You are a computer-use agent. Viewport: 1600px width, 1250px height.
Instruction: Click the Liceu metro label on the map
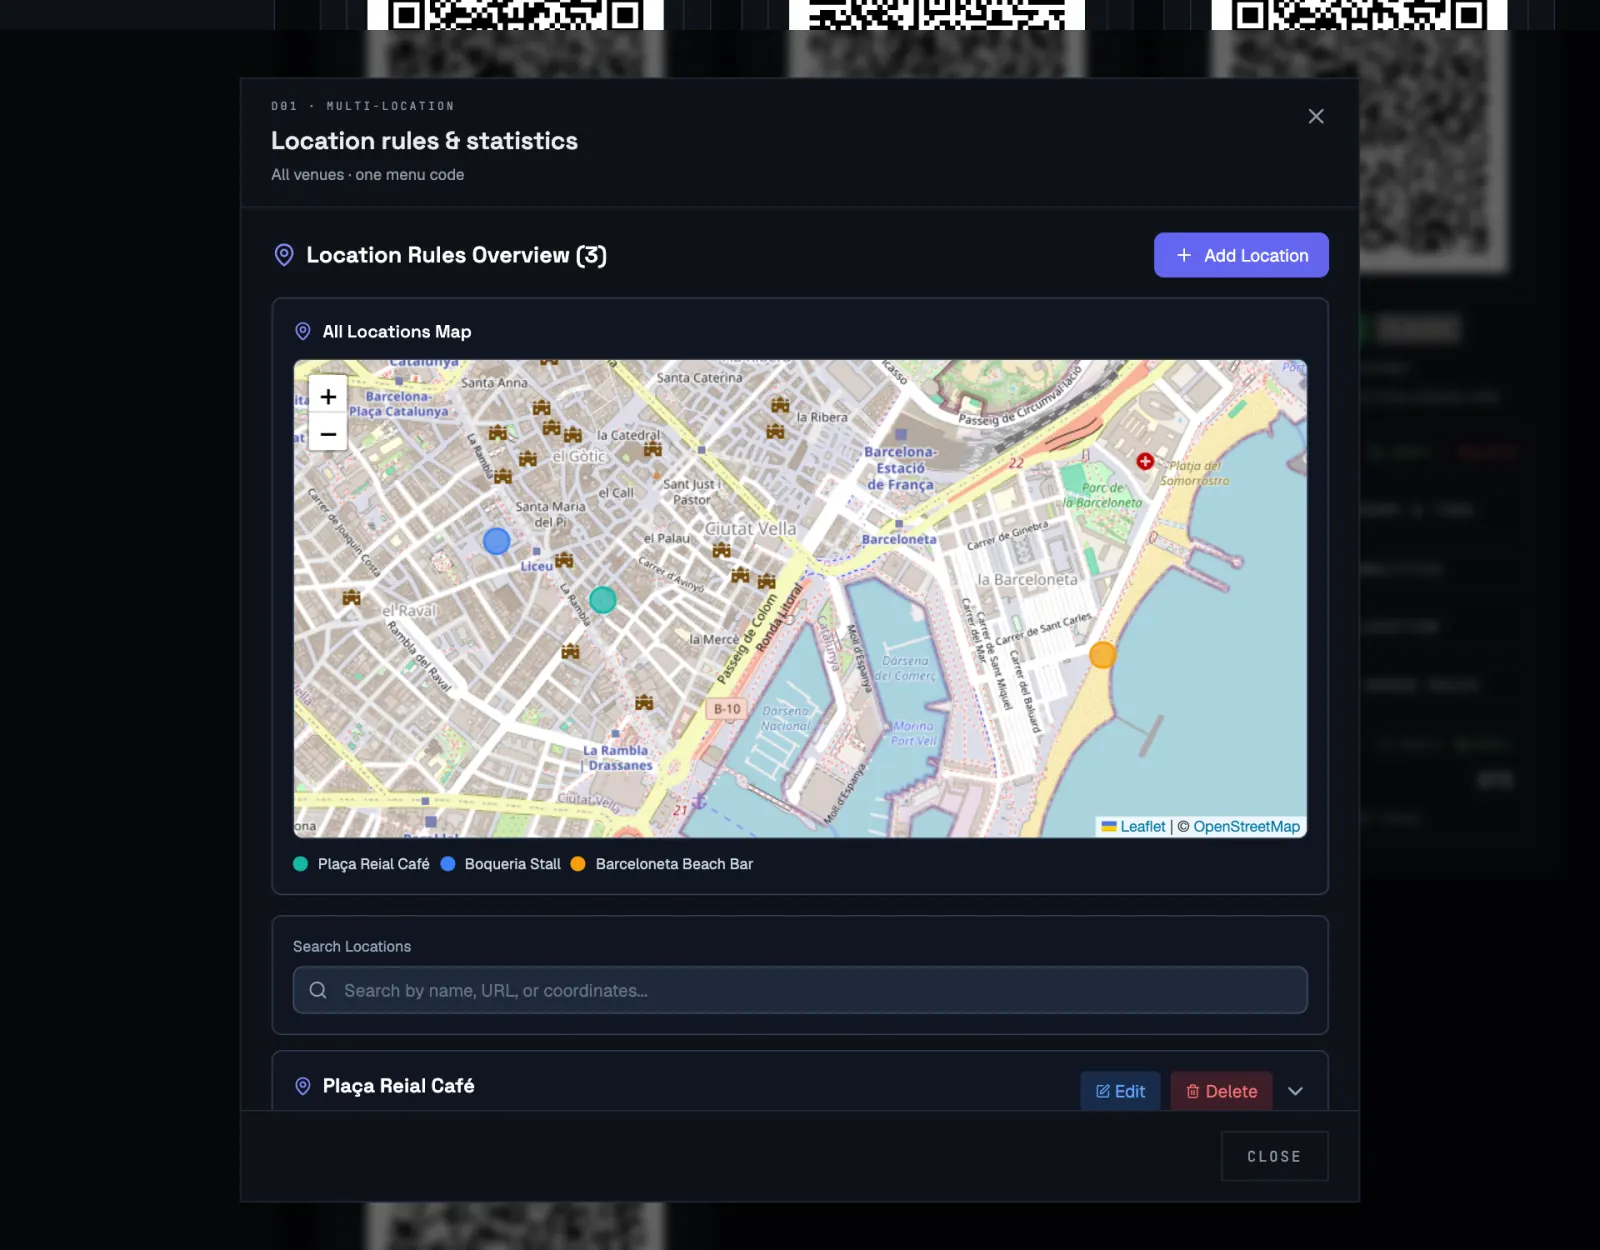click(536, 566)
